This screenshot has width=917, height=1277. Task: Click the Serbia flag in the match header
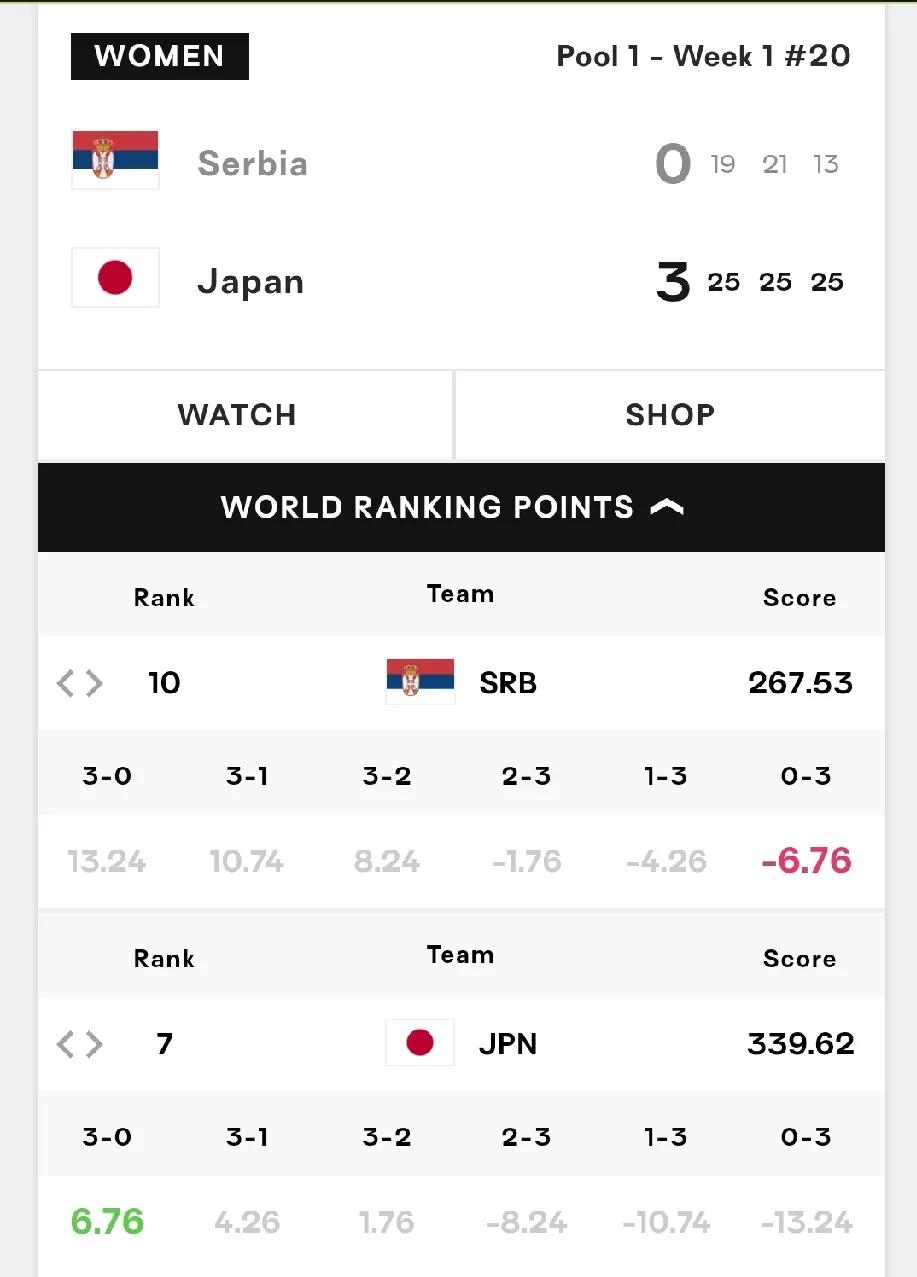point(115,160)
